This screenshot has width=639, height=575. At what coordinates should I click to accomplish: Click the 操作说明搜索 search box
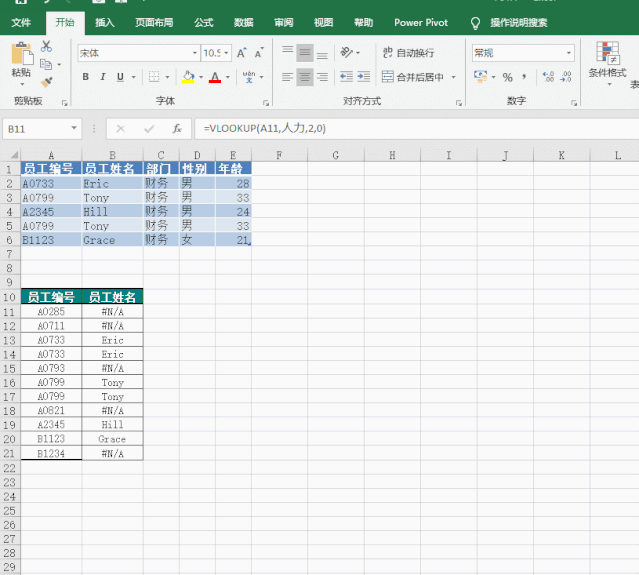(518, 23)
